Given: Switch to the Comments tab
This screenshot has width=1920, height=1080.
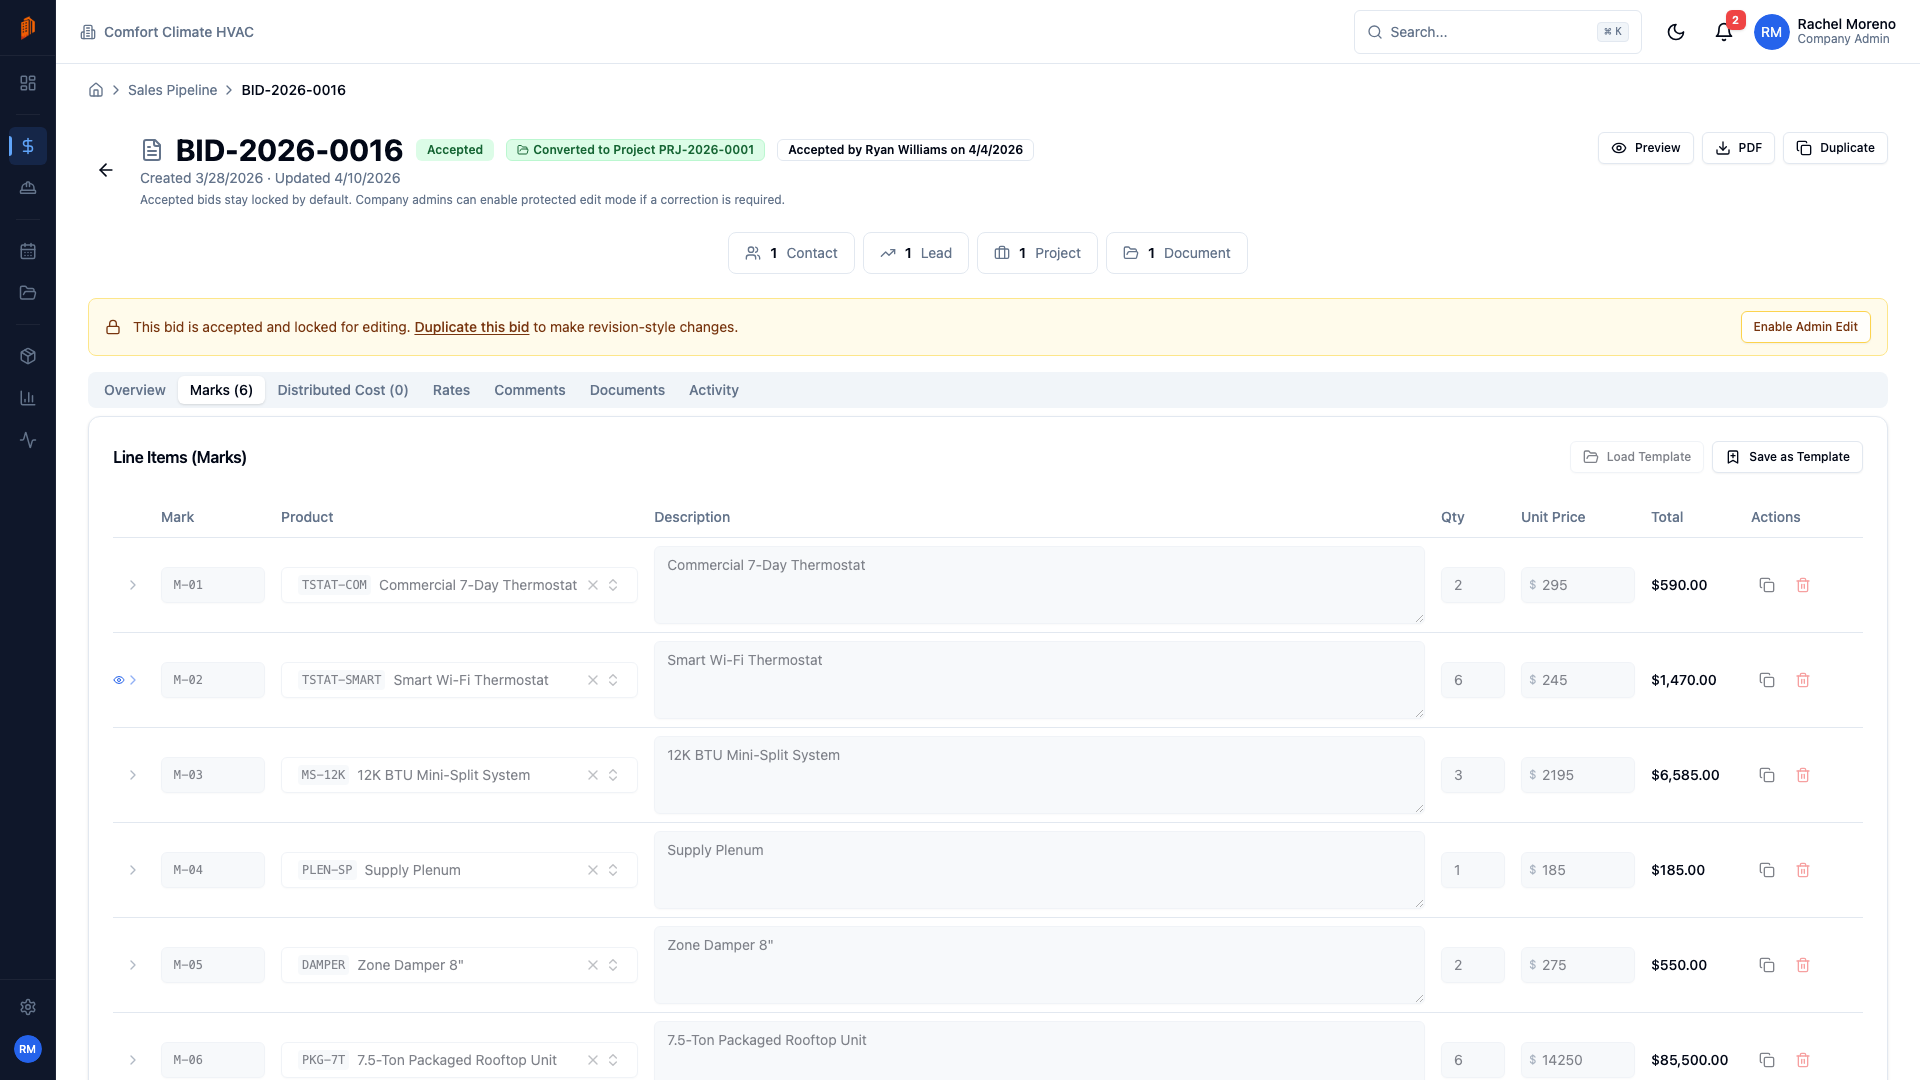Looking at the screenshot, I should click(x=530, y=390).
